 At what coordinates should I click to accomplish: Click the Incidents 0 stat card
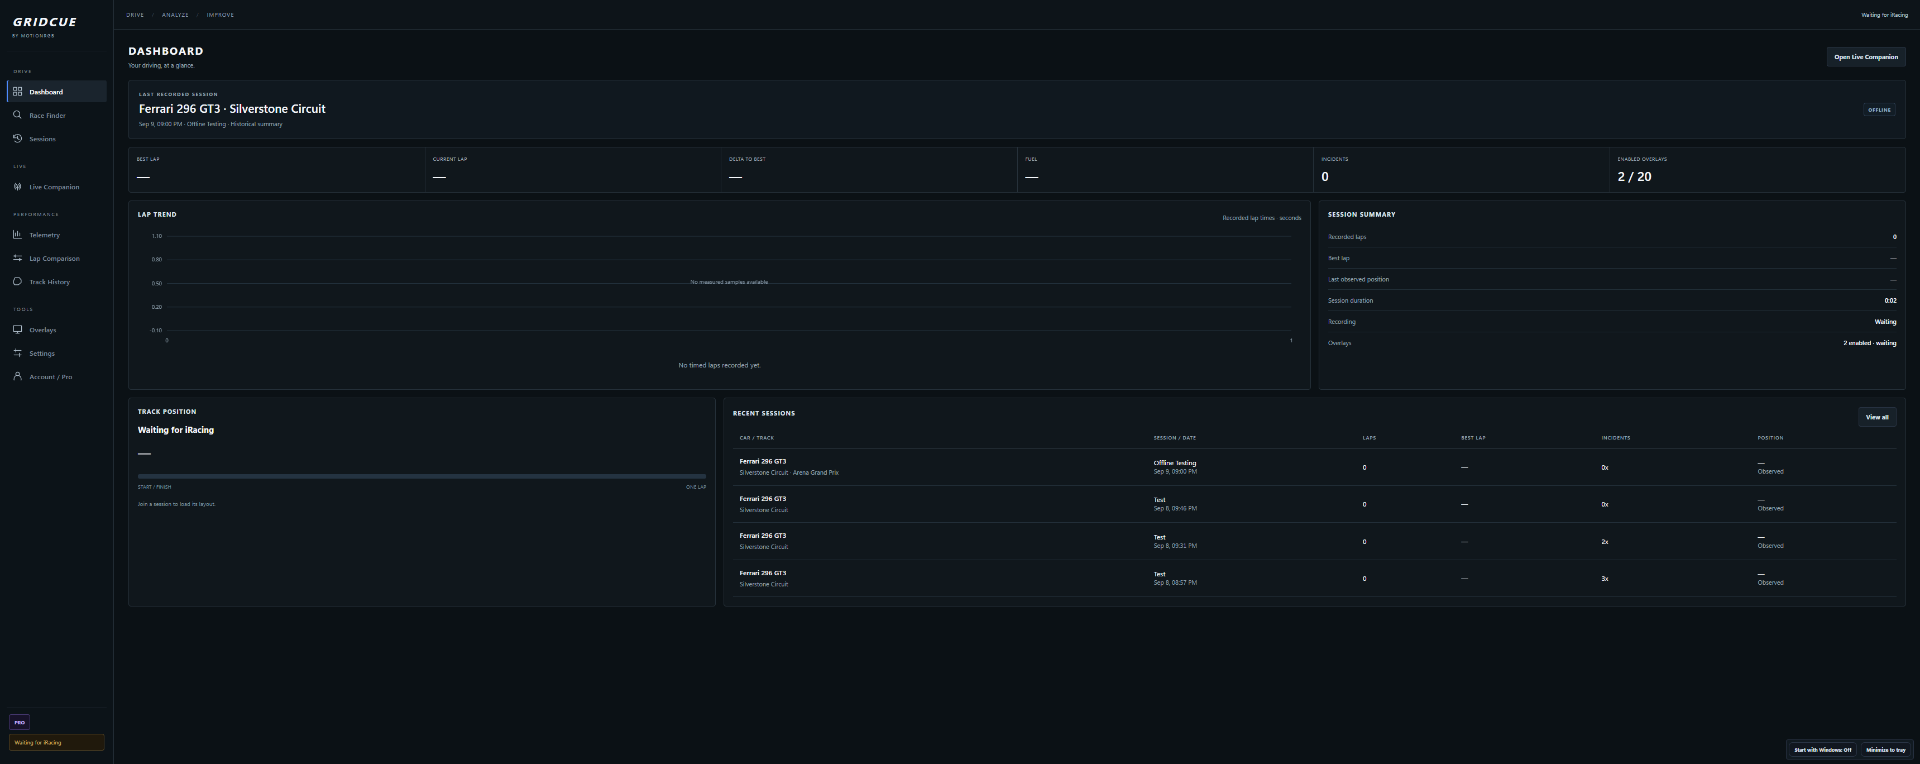1460,170
